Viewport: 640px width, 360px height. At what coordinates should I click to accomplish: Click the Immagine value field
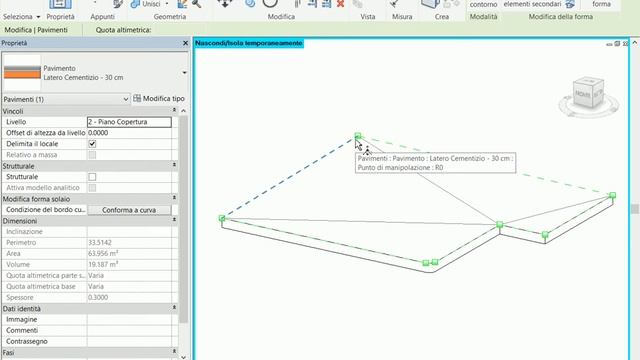[x=129, y=319]
